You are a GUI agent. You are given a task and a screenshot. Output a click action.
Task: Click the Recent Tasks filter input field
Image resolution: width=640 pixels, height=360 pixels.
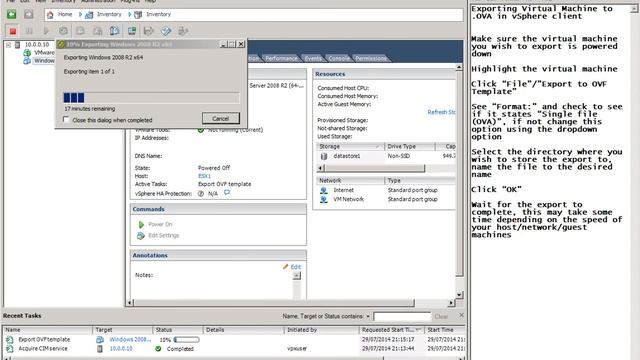click(x=402, y=317)
